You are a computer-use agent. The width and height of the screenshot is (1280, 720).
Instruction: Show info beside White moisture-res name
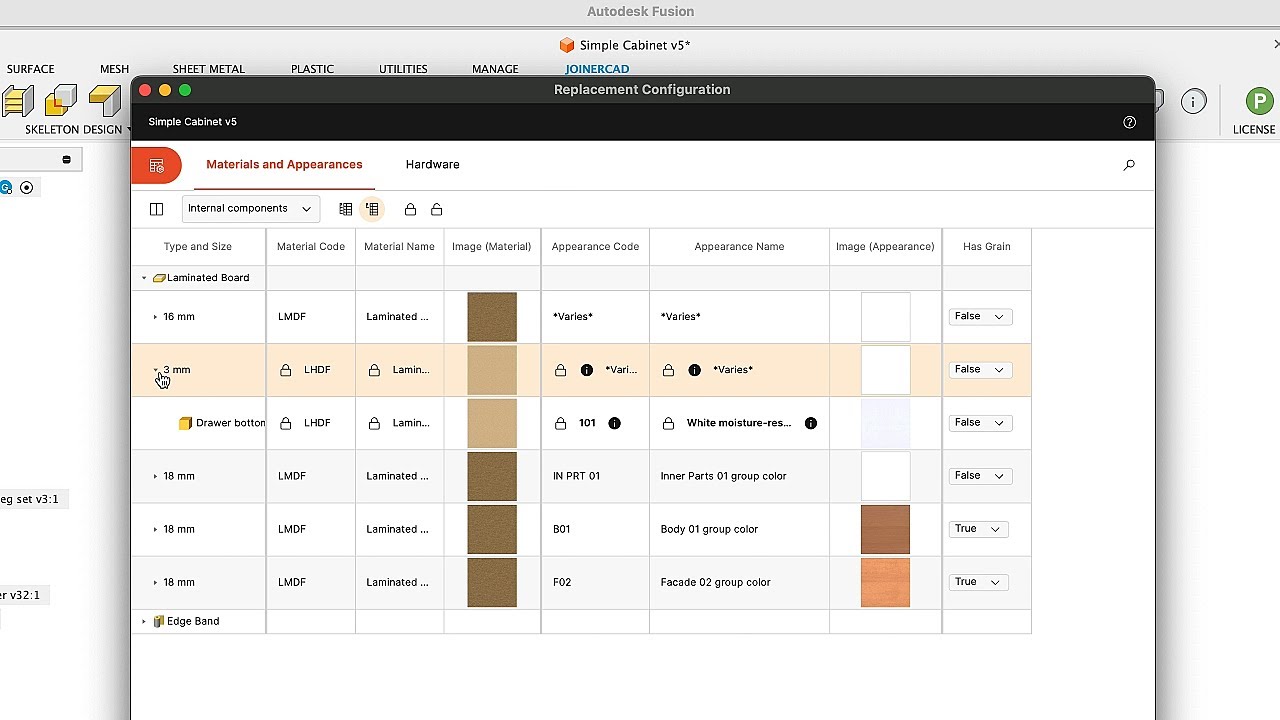click(811, 423)
